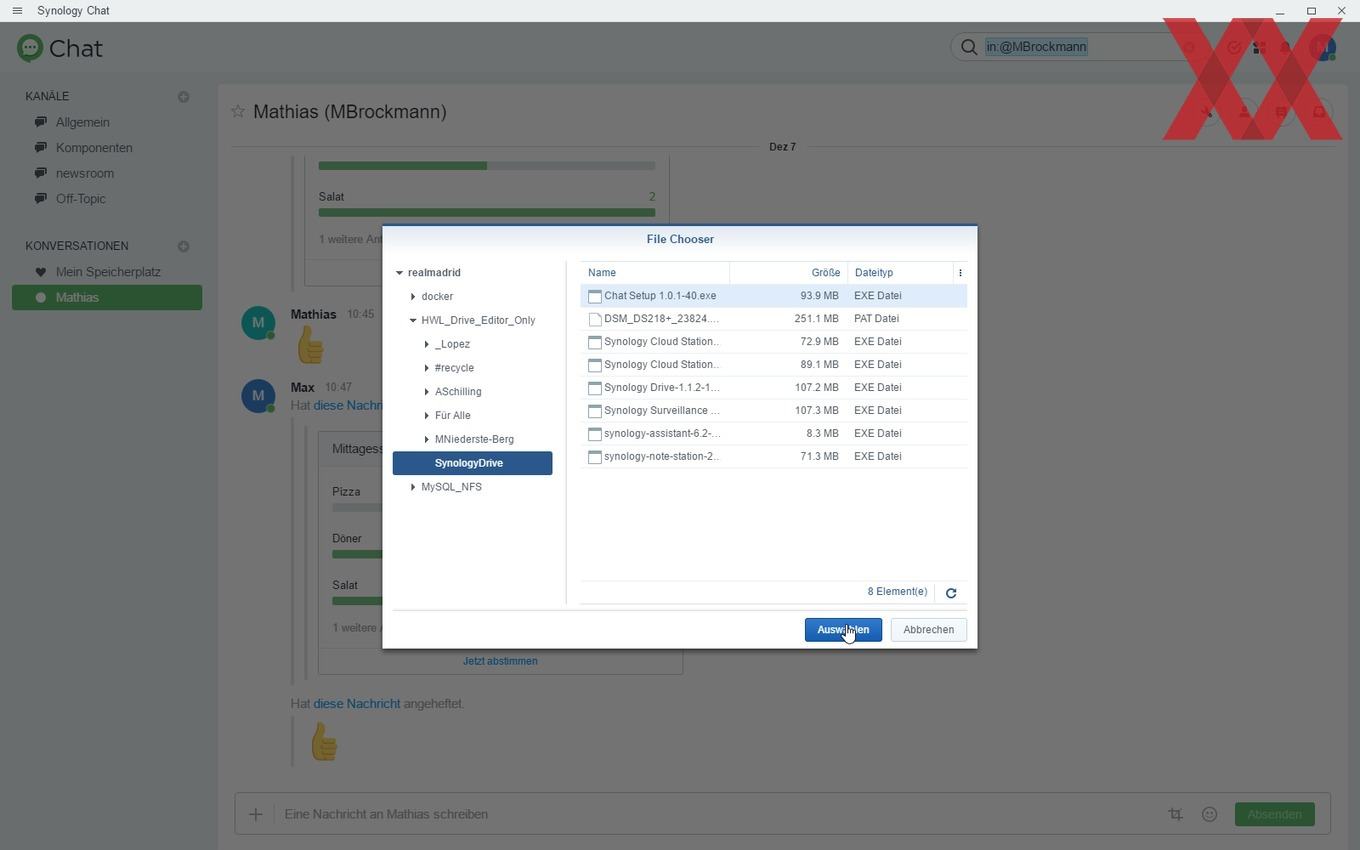Click file icon of DSM_DS218+ PAT file
Image resolution: width=1360 pixels, height=850 pixels.
point(595,319)
